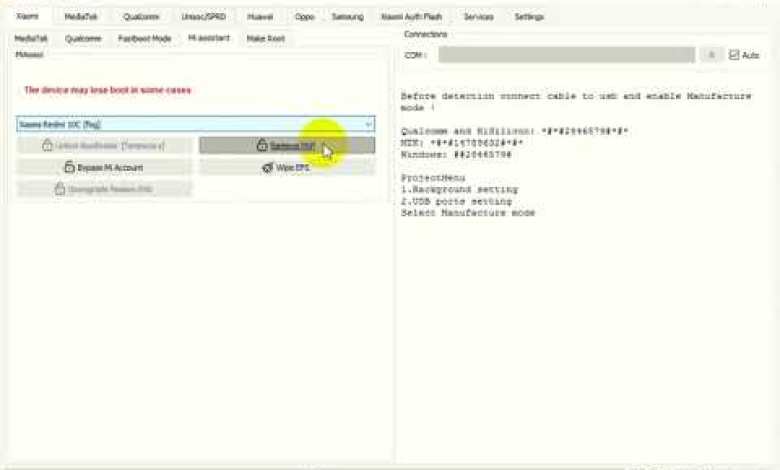Click the 'Connections' group label
This screenshot has width=780, height=470.
point(425,34)
